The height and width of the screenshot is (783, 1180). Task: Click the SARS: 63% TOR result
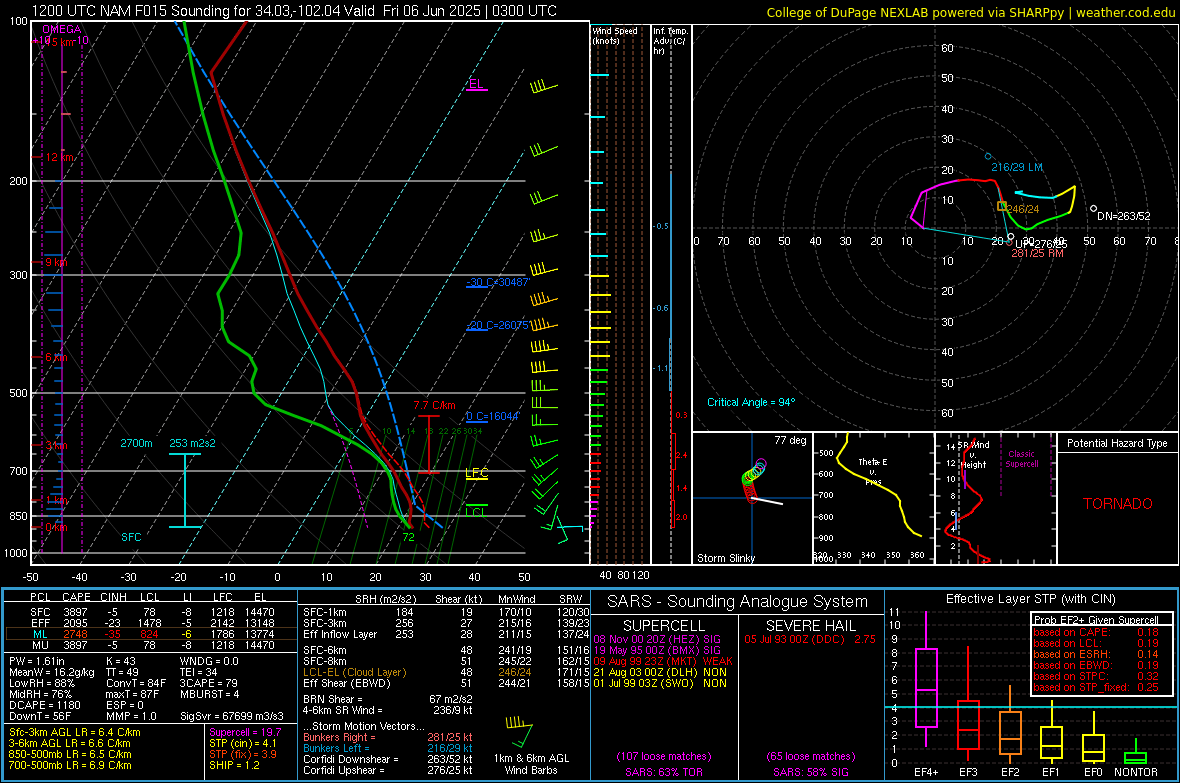pos(664,772)
